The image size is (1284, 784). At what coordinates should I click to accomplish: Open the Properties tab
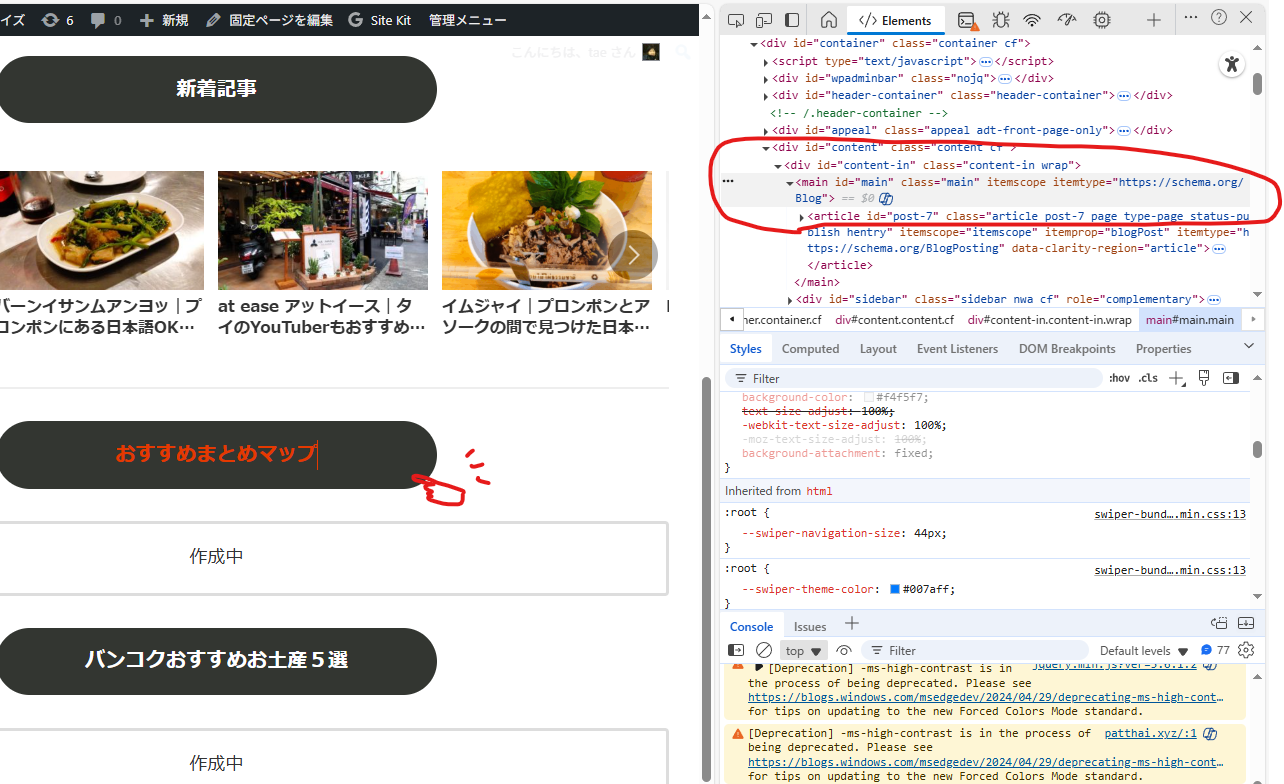[1163, 349]
